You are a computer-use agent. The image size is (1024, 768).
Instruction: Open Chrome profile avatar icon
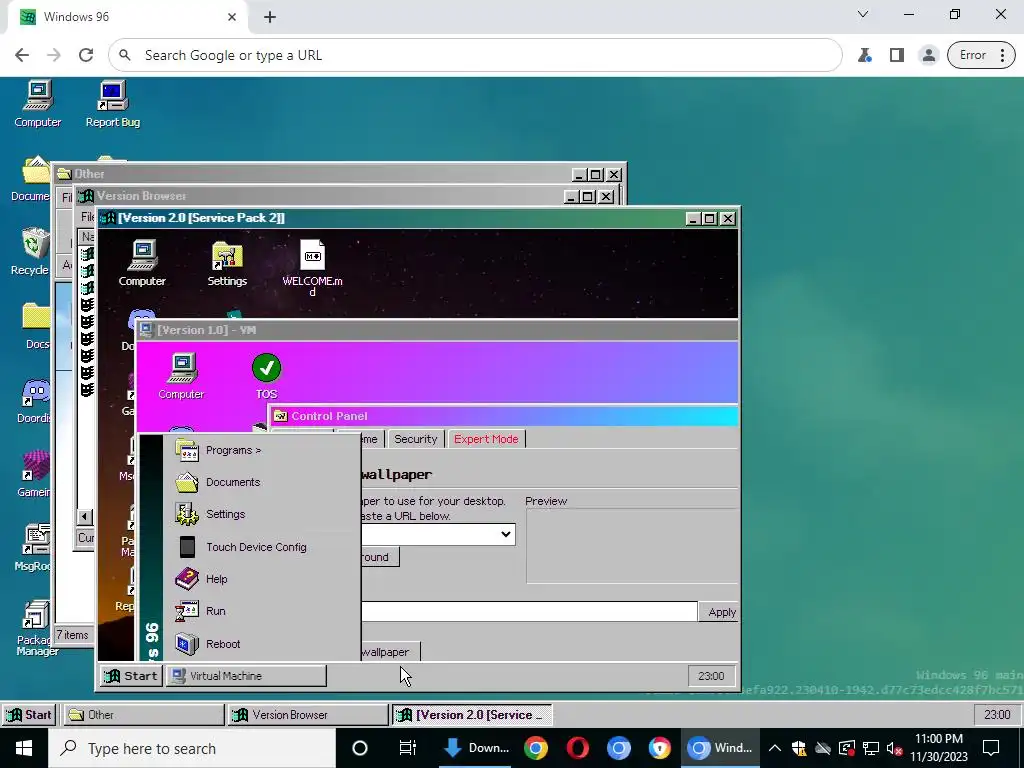pos(928,55)
